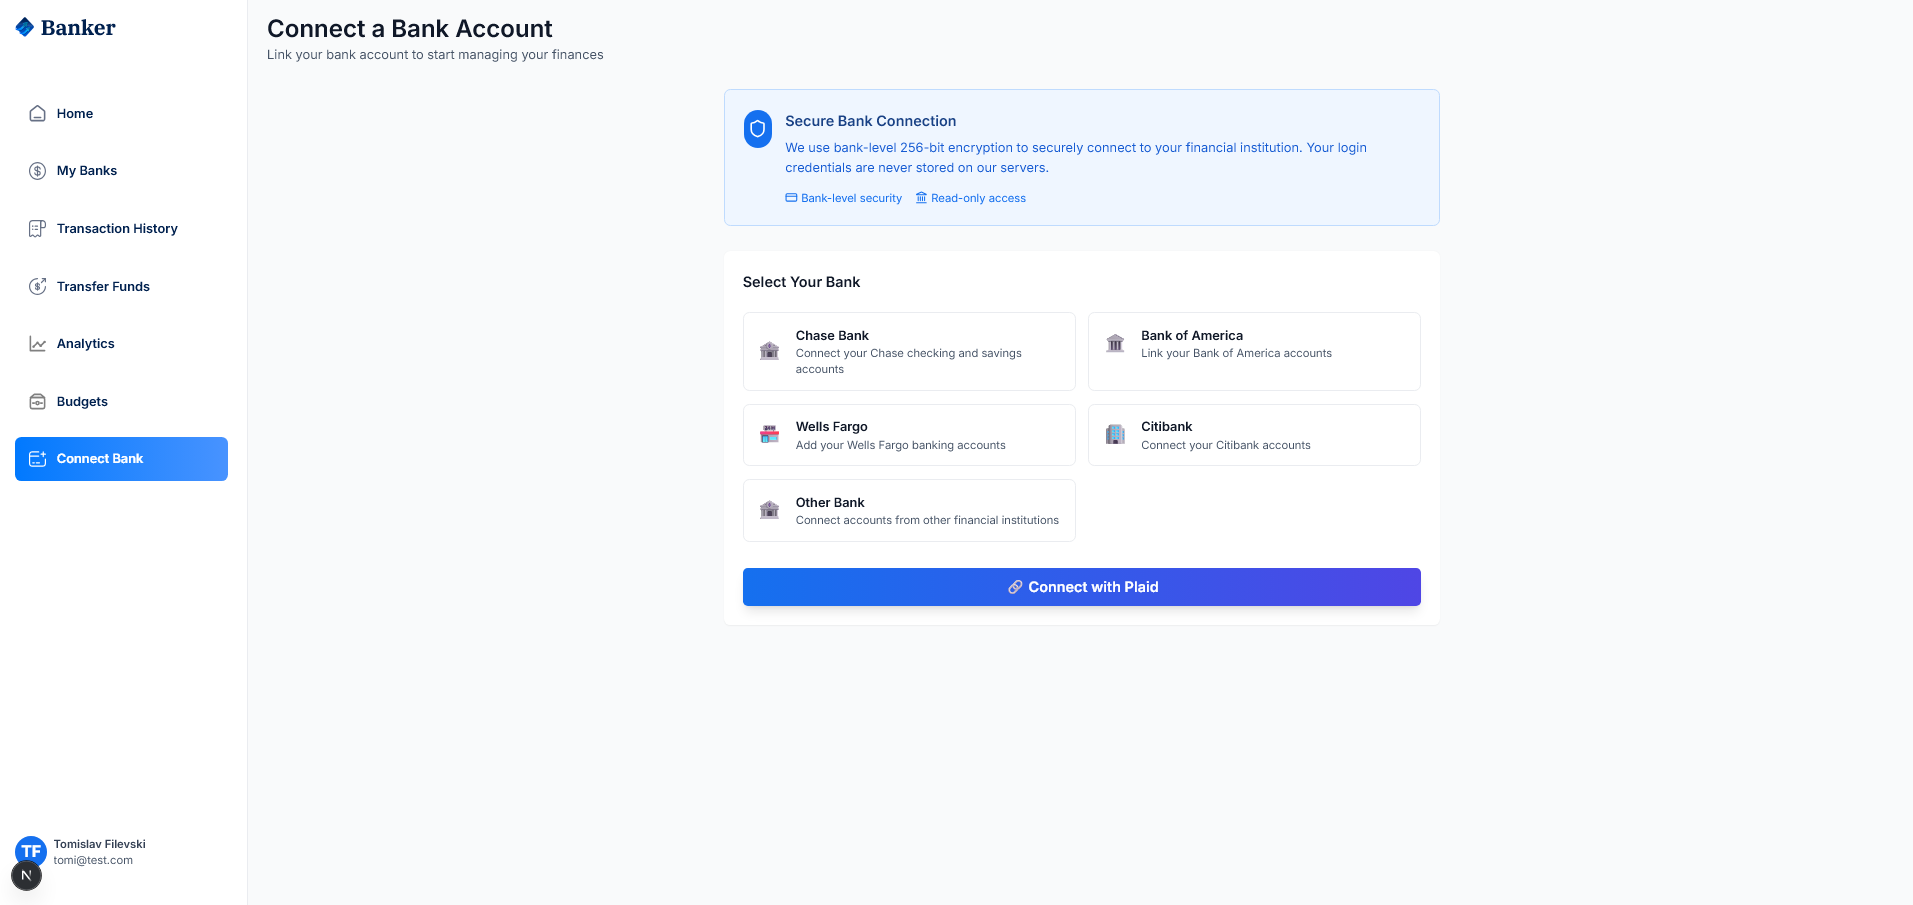1913x905 pixels.
Task: Pick the Other Bank option
Action: click(x=908, y=510)
